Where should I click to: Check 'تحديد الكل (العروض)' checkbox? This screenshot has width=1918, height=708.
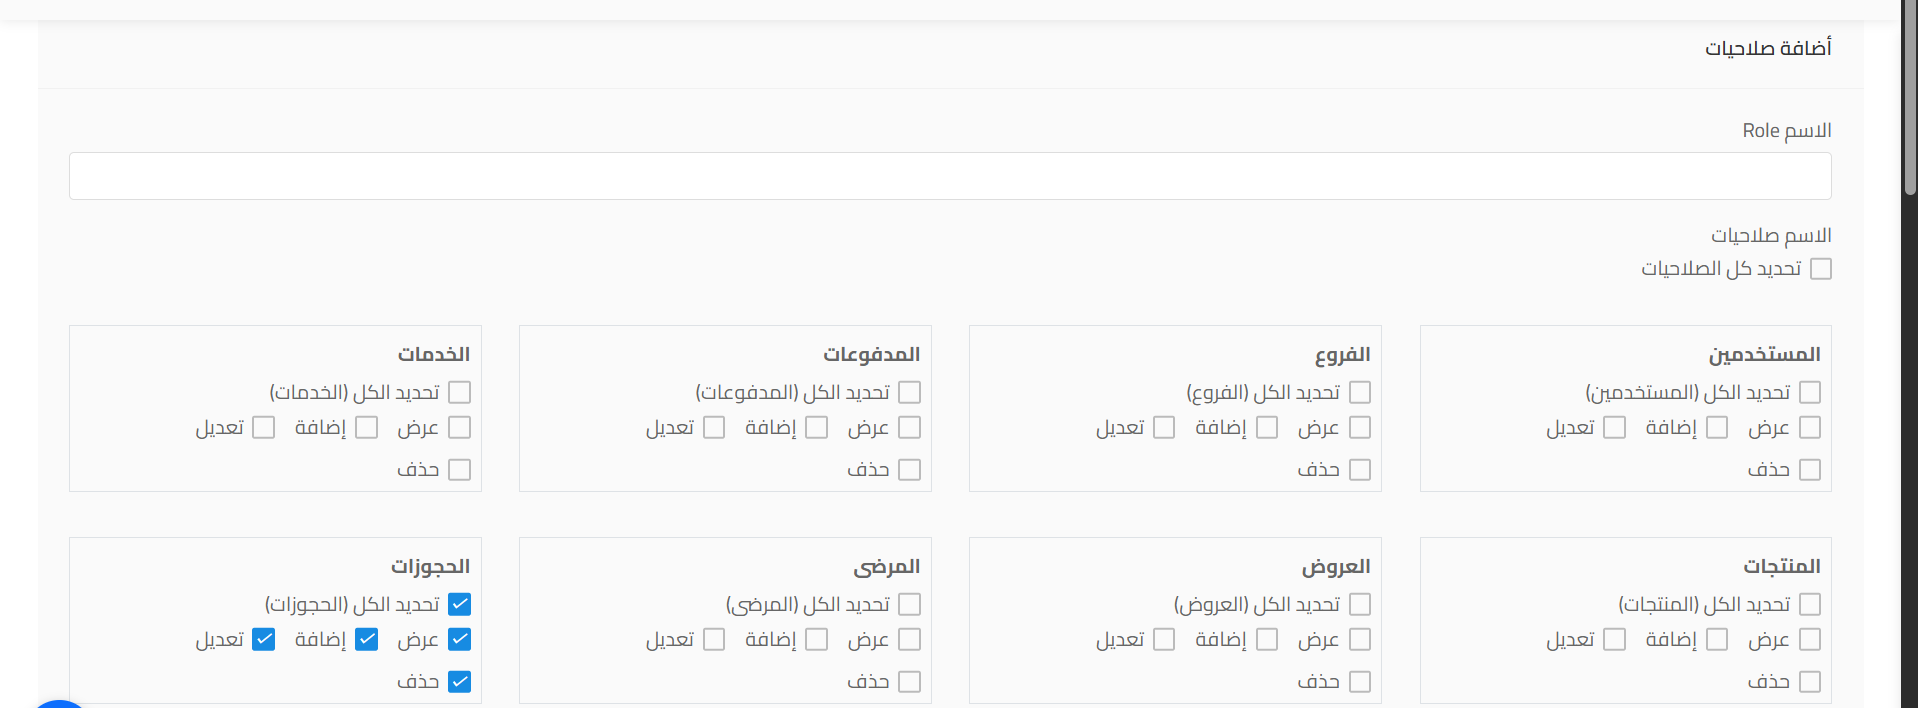point(1360,604)
